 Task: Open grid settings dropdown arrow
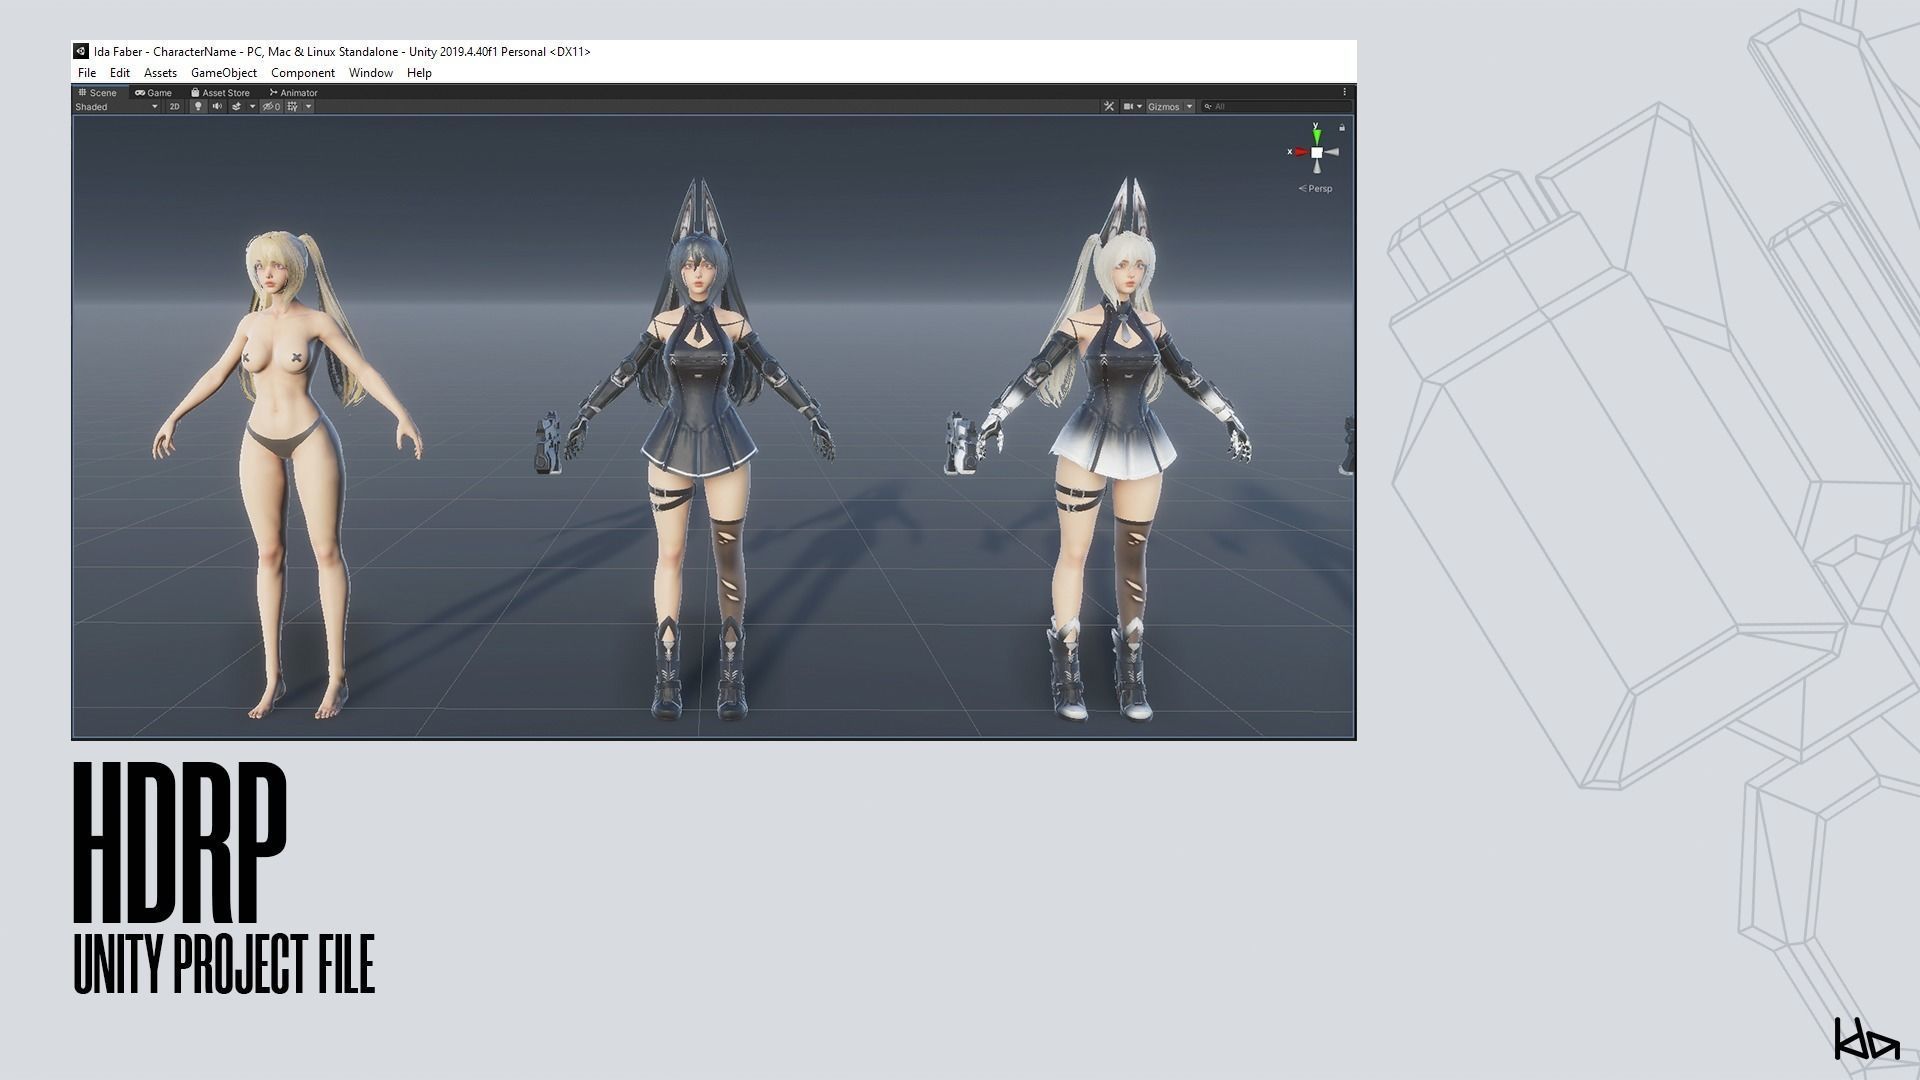click(x=308, y=107)
